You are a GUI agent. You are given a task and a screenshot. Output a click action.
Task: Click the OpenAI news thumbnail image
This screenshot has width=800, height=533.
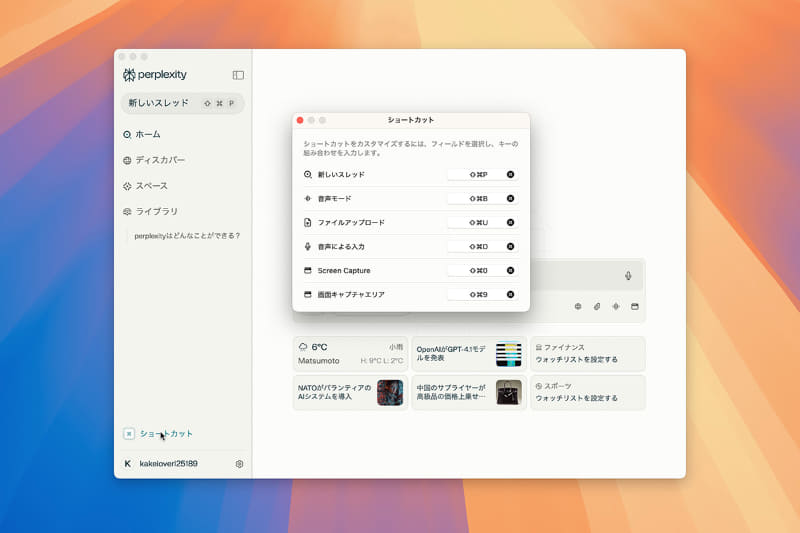(509, 354)
